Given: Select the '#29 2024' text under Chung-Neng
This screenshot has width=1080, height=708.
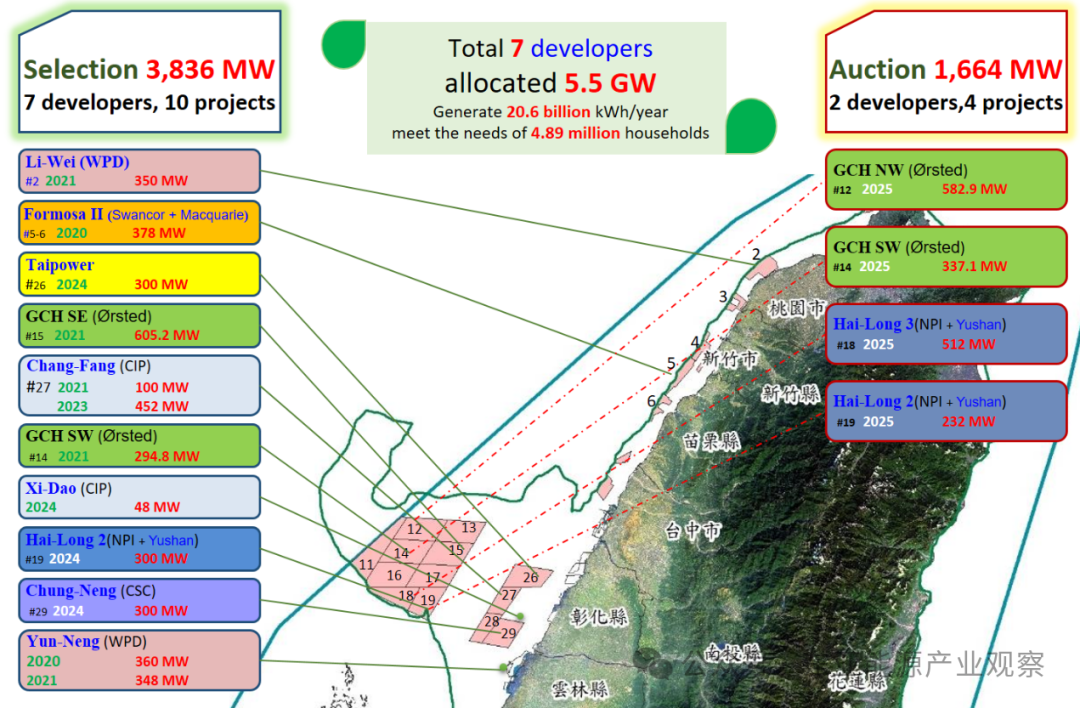Looking at the screenshot, I should coord(56,611).
